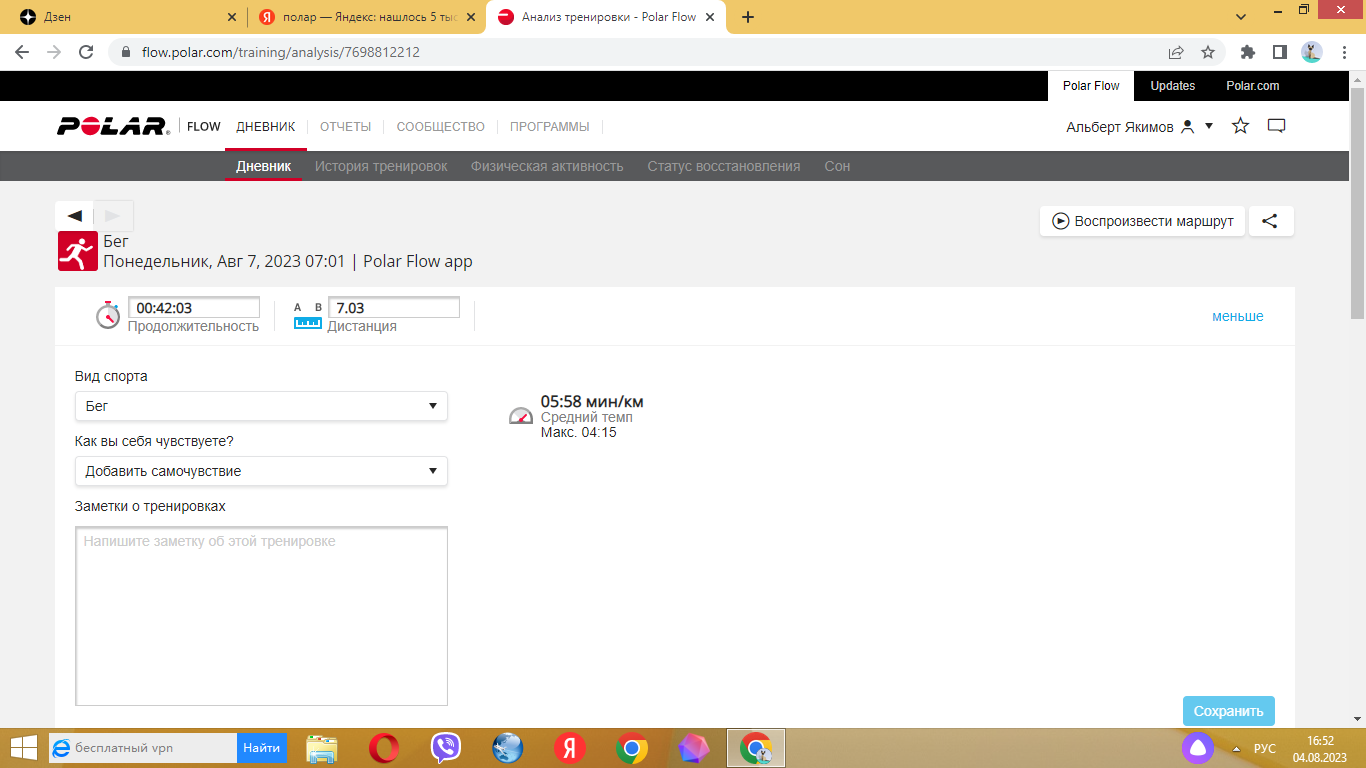Open the Polar.com top tab
Viewport: 1366px width, 768px height.
(x=1253, y=86)
